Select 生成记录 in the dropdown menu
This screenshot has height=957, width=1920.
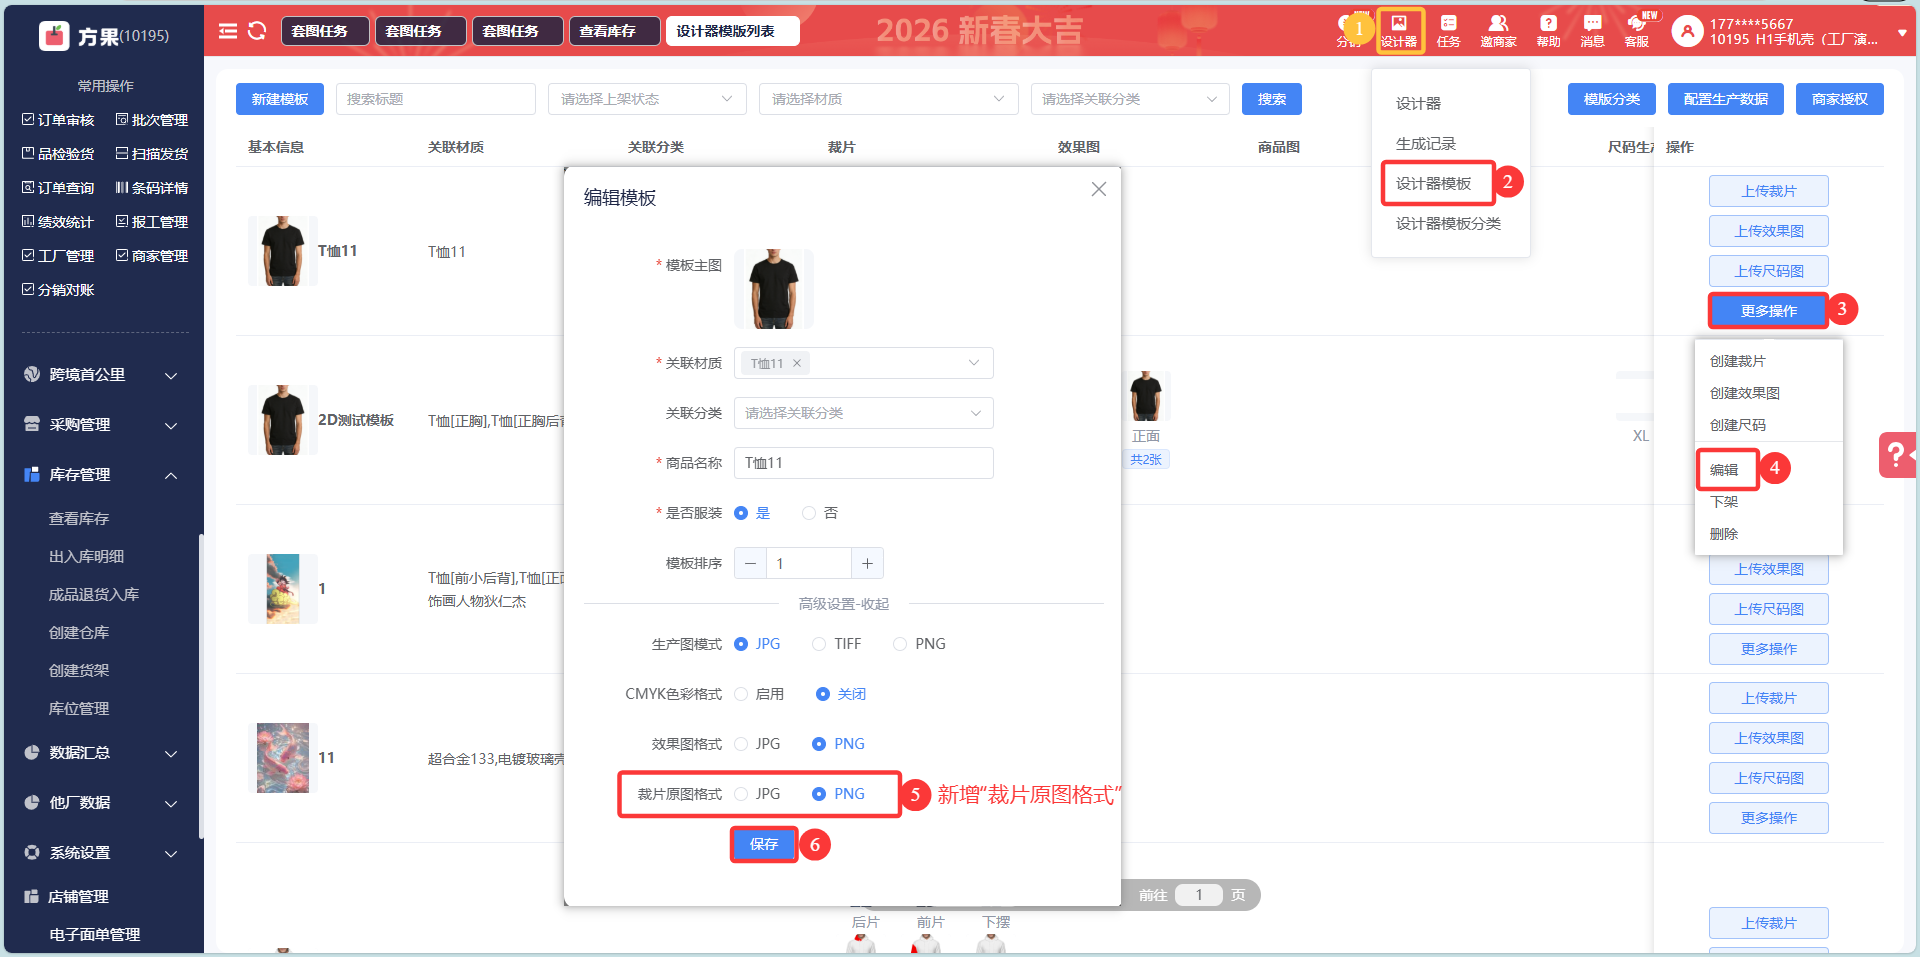pyautogui.click(x=1426, y=144)
